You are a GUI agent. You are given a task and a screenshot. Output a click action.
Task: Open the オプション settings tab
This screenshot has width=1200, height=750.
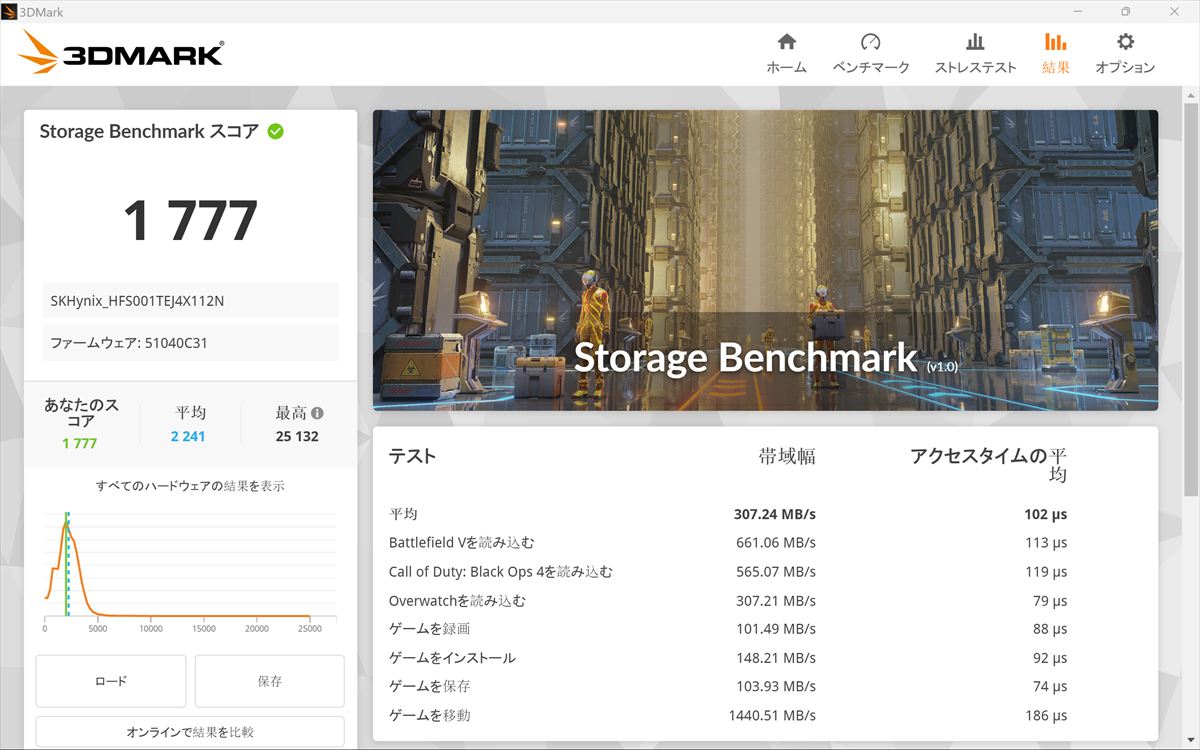point(1125,53)
